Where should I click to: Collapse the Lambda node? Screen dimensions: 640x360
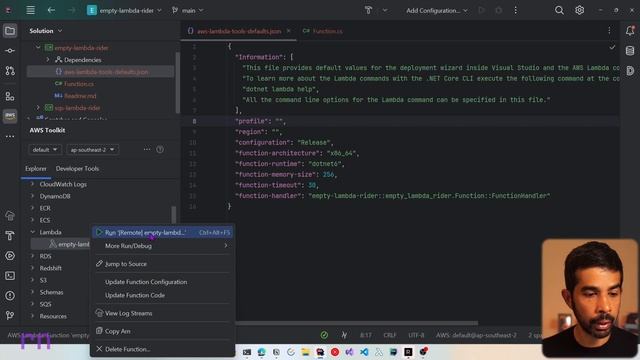(x=33, y=232)
